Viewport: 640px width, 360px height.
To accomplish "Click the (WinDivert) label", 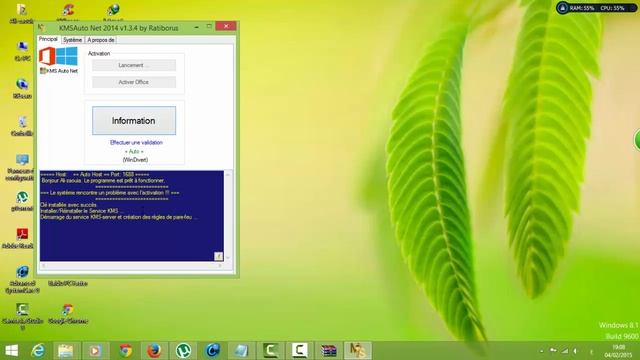I will [135, 160].
